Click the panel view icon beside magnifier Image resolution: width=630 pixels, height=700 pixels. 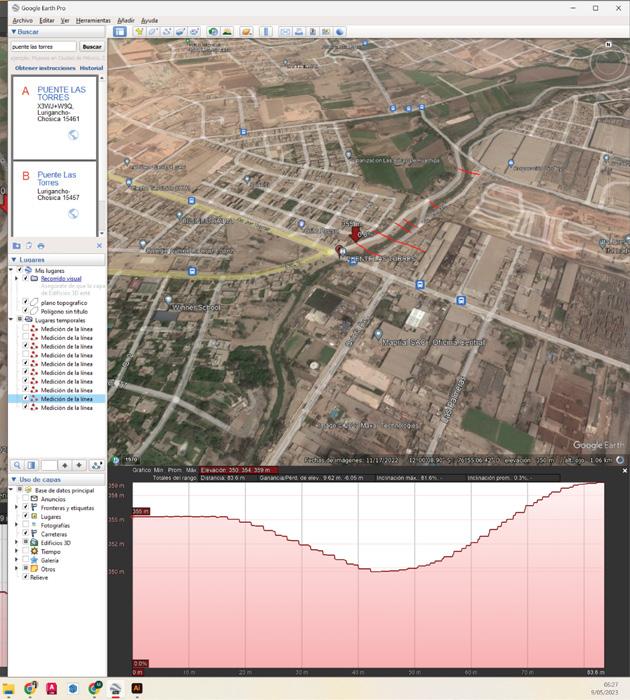tap(31, 465)
